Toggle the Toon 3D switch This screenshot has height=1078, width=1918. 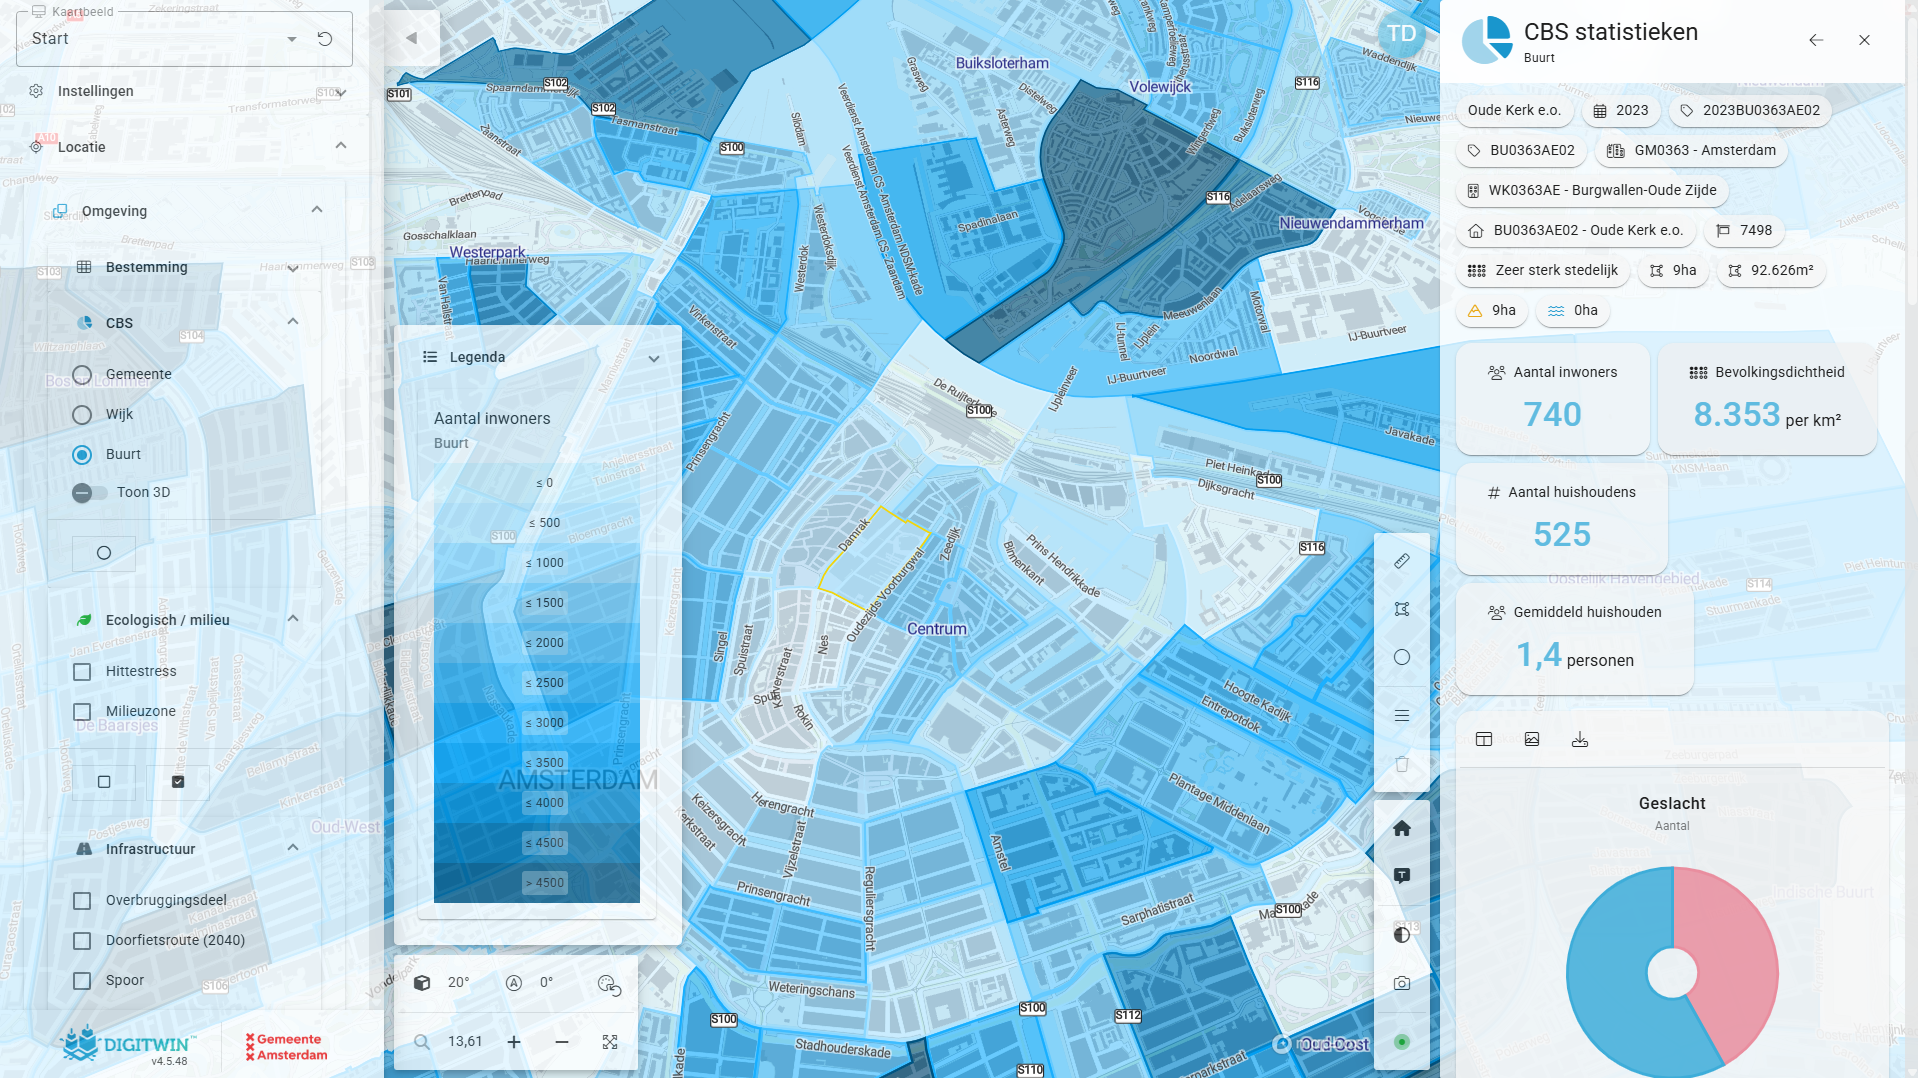[89, 493]
